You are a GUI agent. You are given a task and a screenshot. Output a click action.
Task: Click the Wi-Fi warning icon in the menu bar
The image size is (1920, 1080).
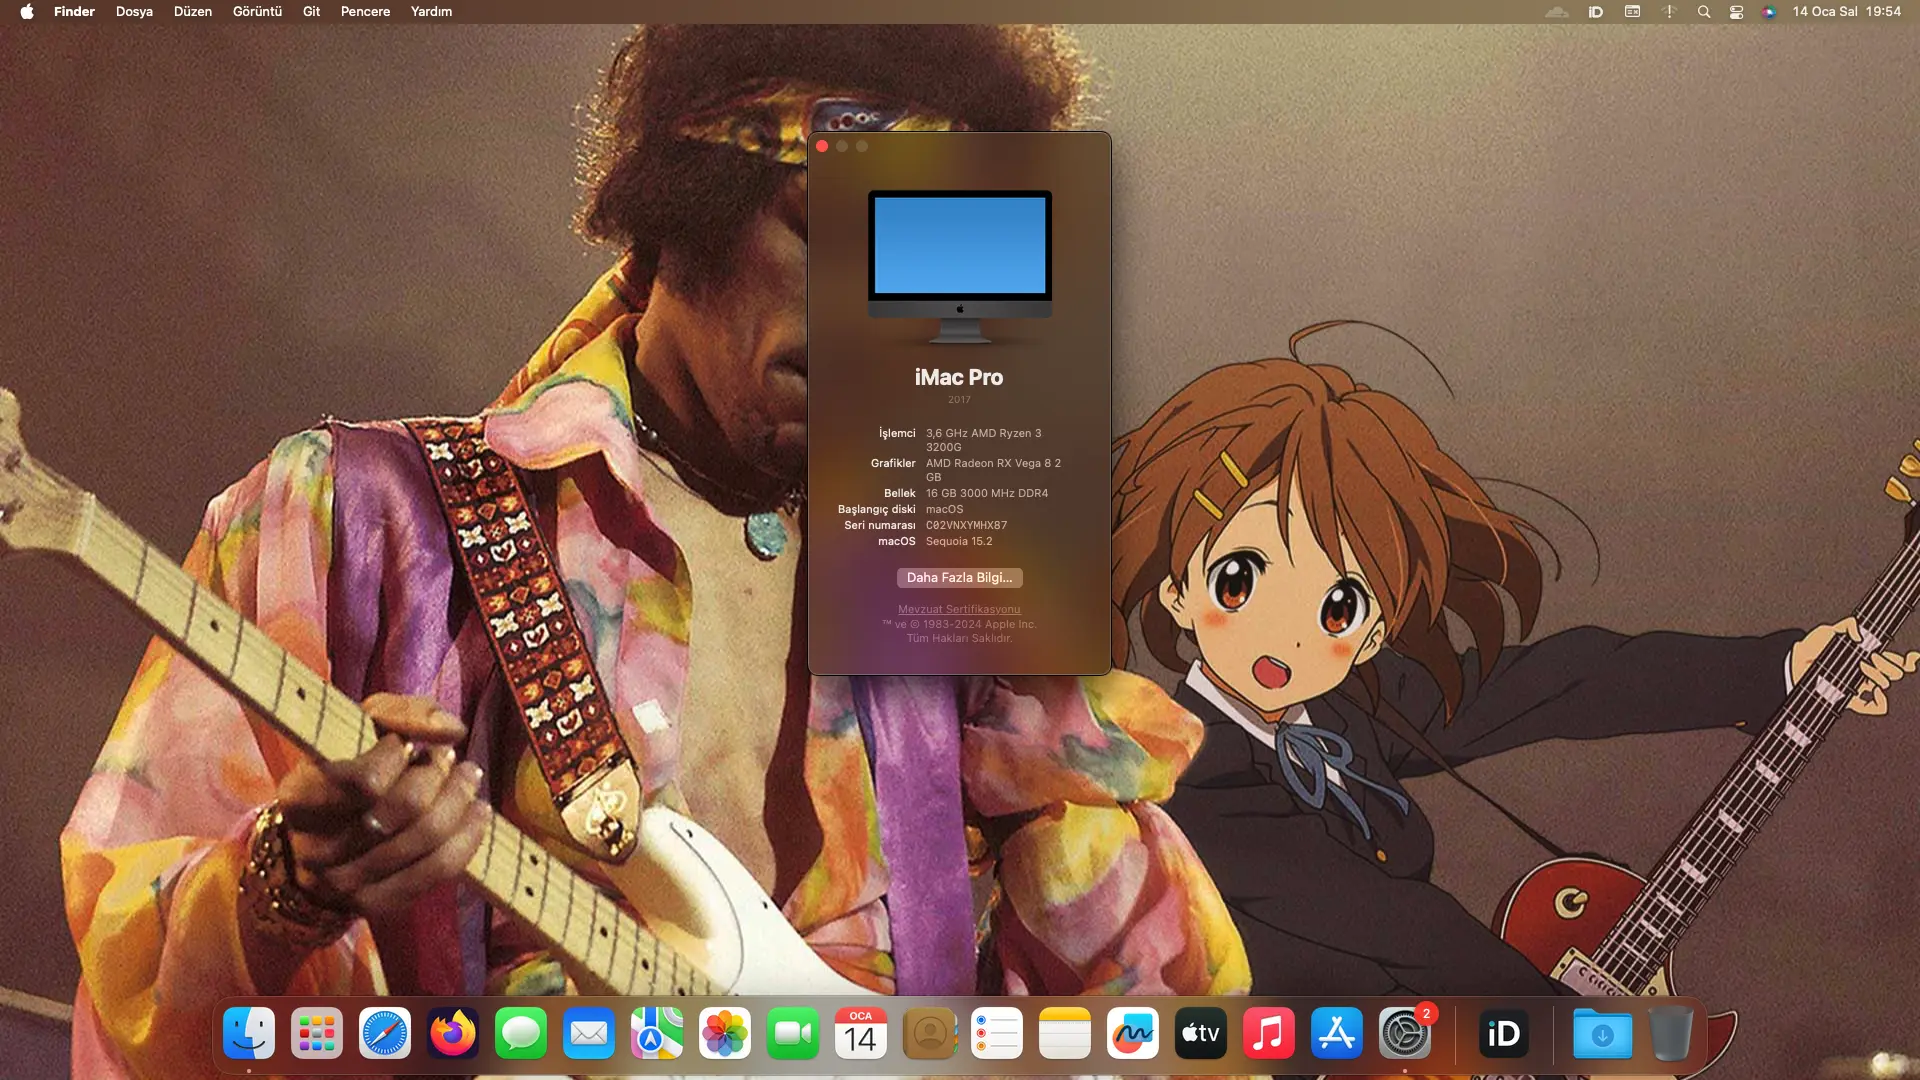pyautogui.click(x=1669, y=12)
